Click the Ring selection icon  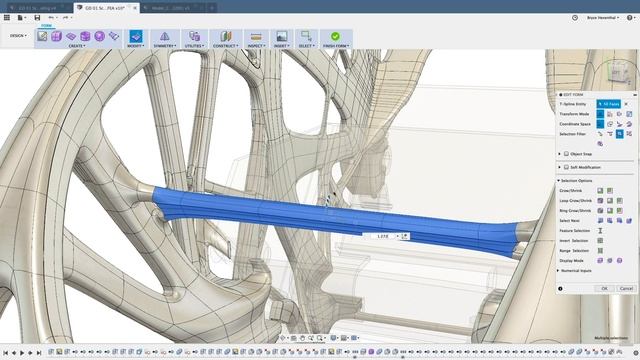600,211
